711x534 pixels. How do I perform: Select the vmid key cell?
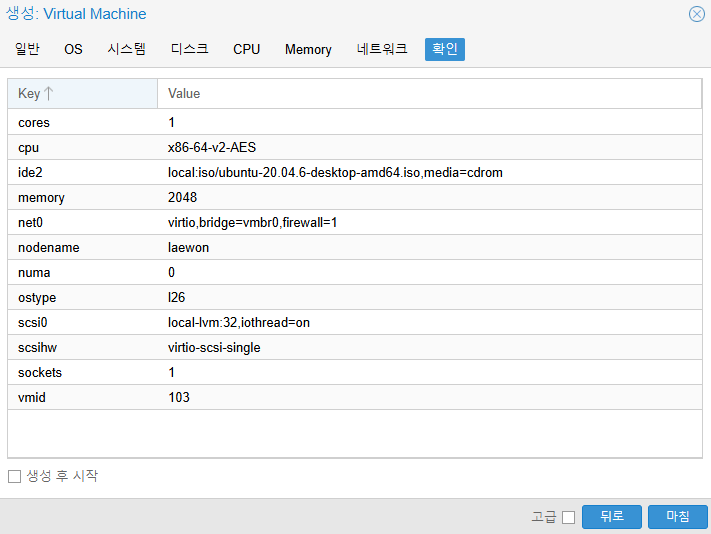[83, 398]
